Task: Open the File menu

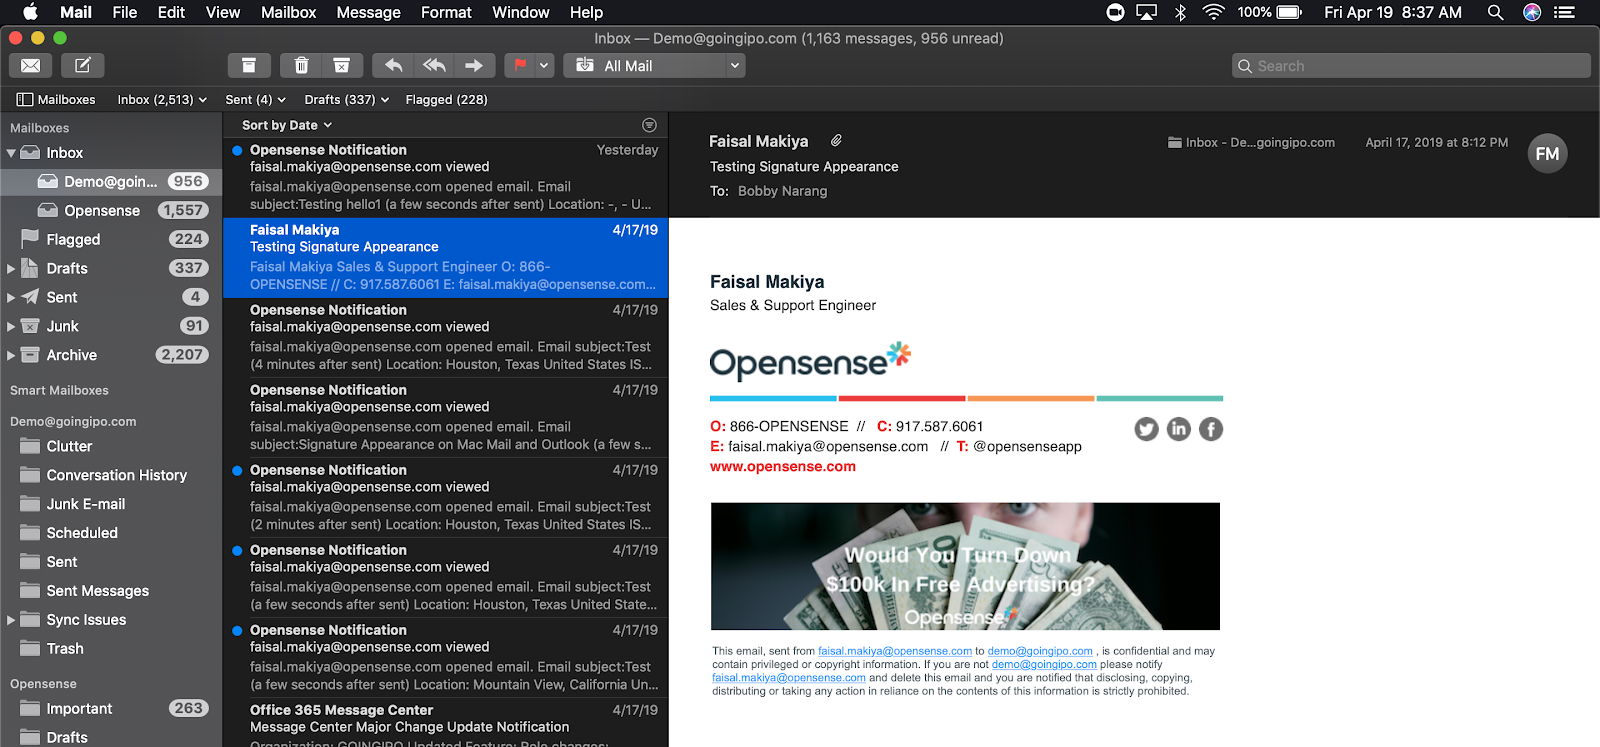Action: [x=125, y=12]
